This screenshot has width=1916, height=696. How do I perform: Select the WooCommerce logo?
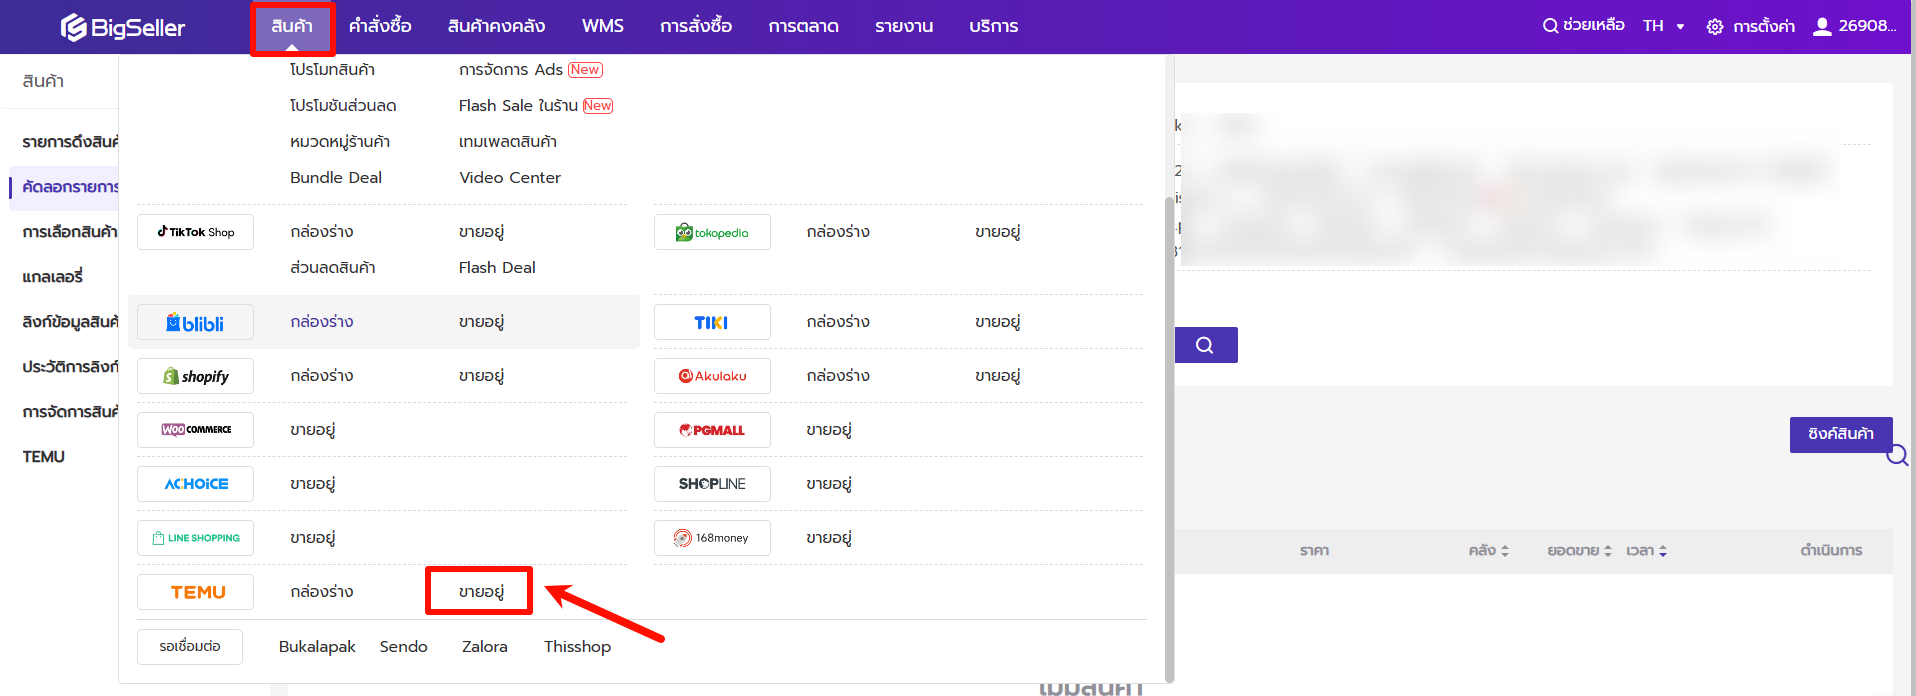click(x=195, y=430)
